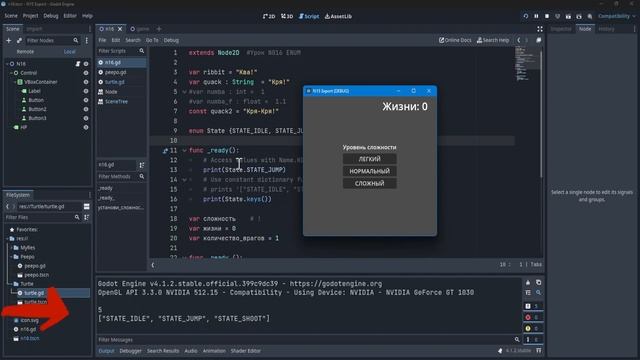The height and width of the screenshot is (360, 640).
Task: Add a new node with the plus icon
Action: point(9,40)
